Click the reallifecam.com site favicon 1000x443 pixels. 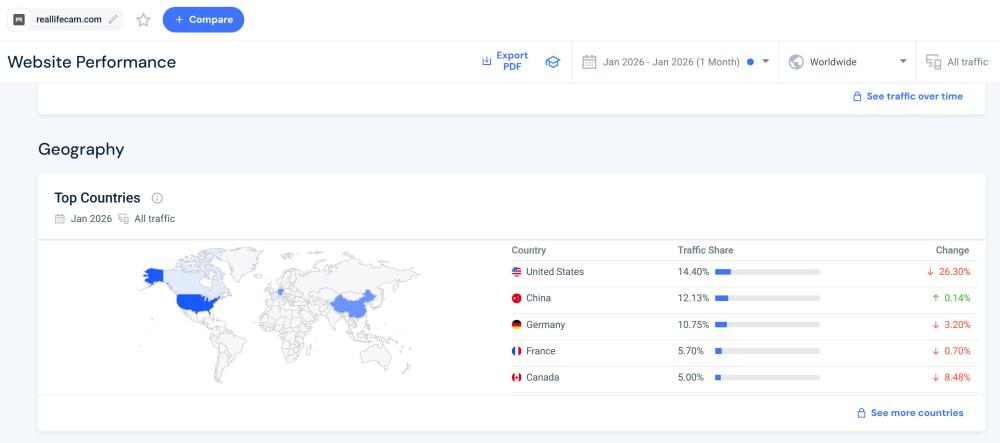pos(19,19)
